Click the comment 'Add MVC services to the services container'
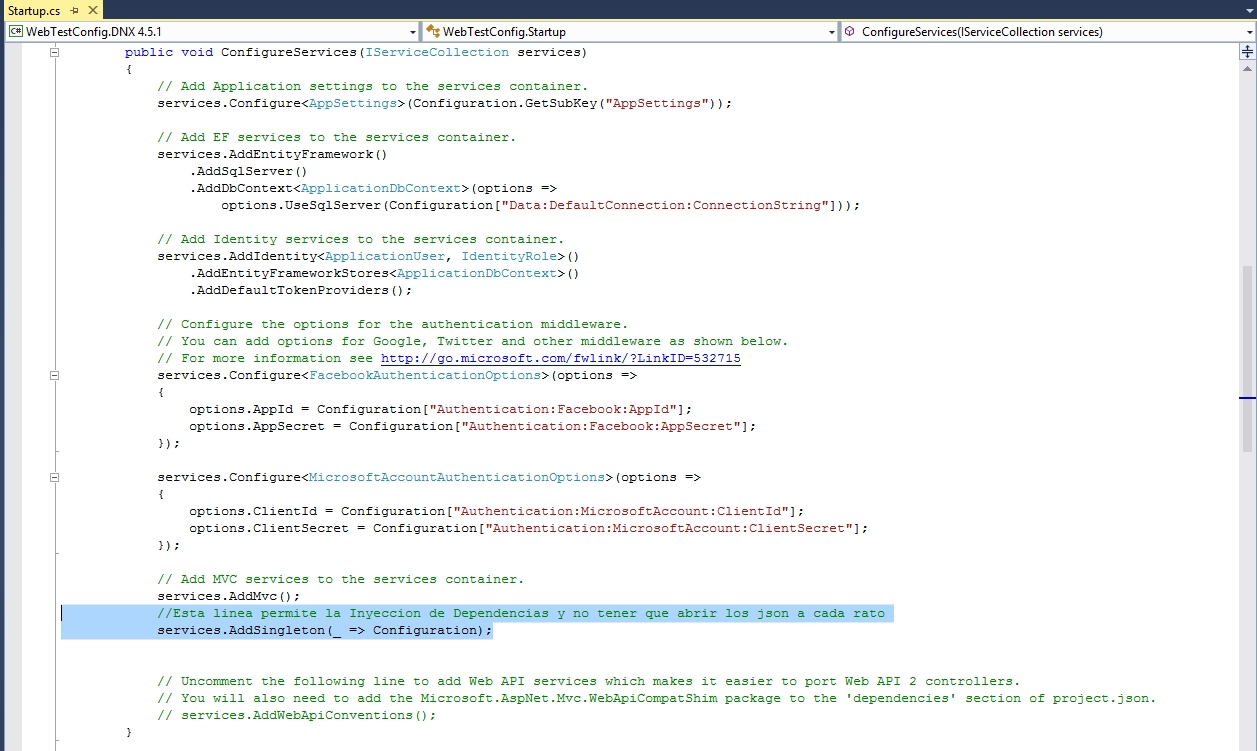The image size is (1257, 751). click(340, 579)
